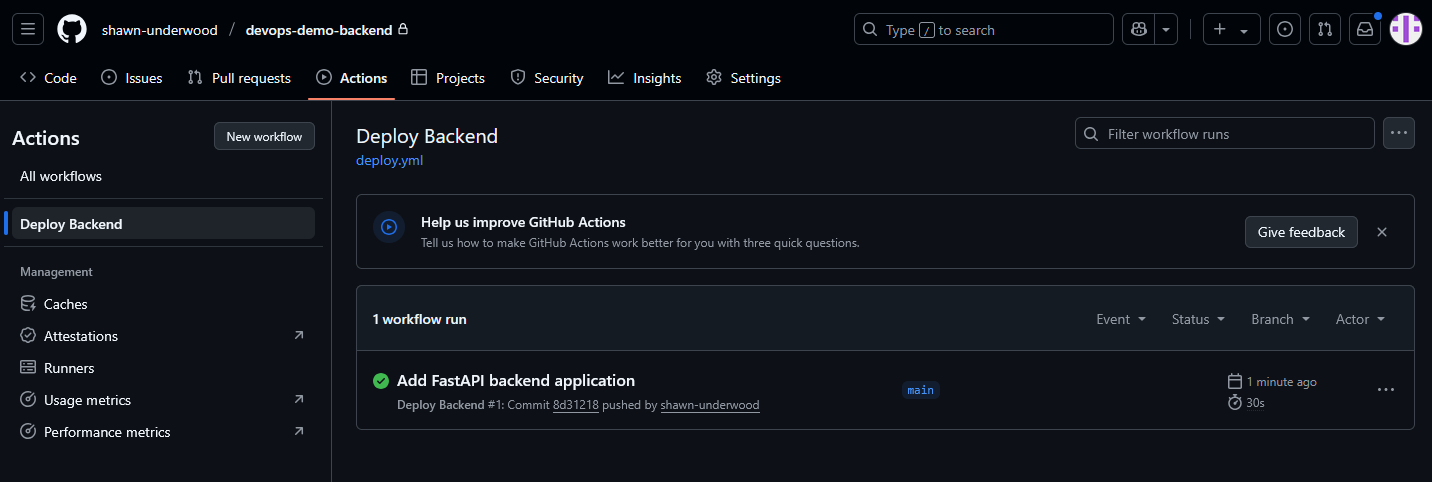1432x482 pixels.
Task: Open the workflow options three-dot menu
Action: coord(1399,133)
